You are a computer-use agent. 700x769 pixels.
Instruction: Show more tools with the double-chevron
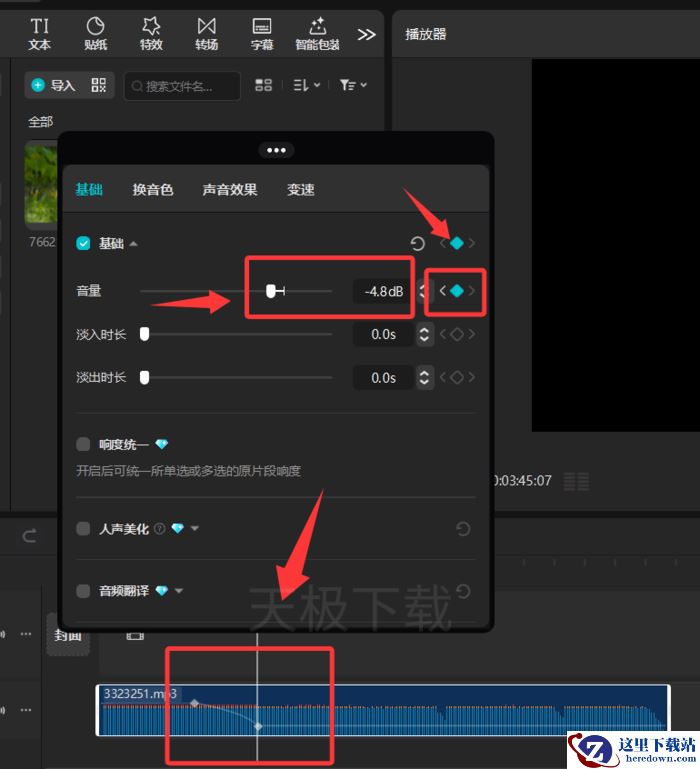click(x=366, y=34)
